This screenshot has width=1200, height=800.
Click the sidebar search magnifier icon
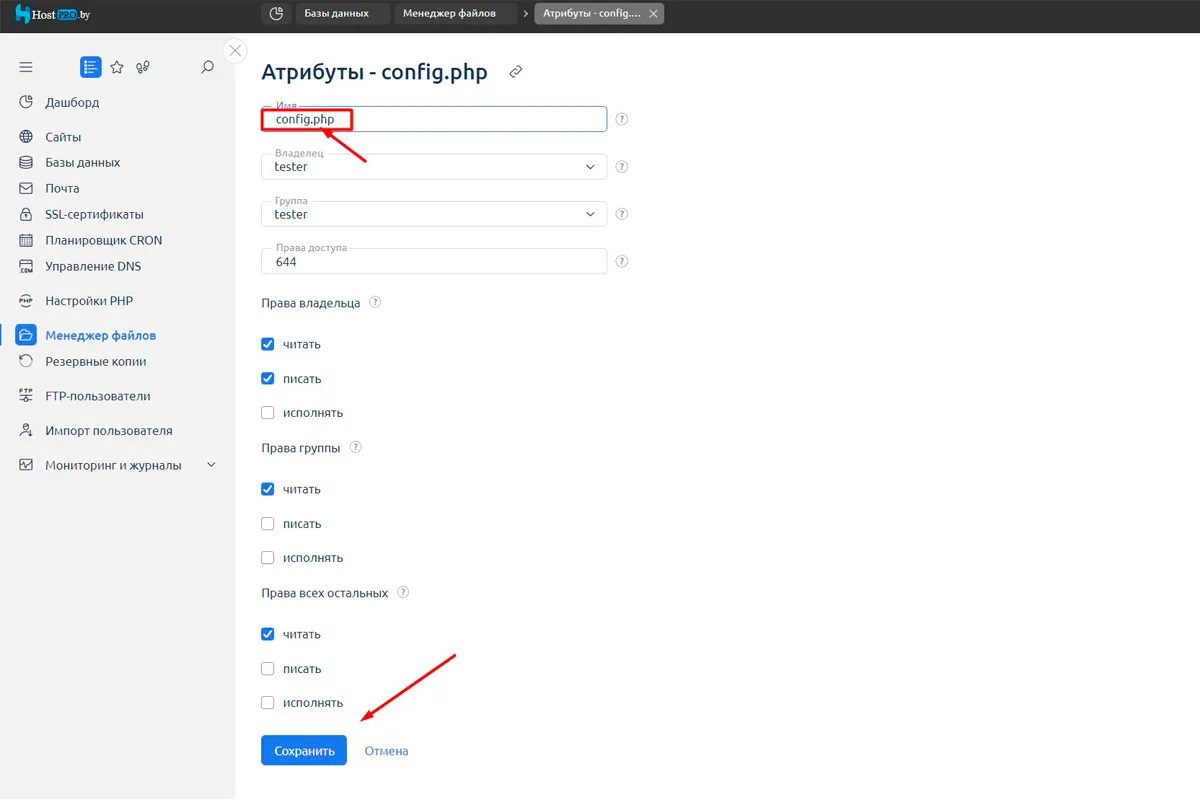(x=207, y=67)
